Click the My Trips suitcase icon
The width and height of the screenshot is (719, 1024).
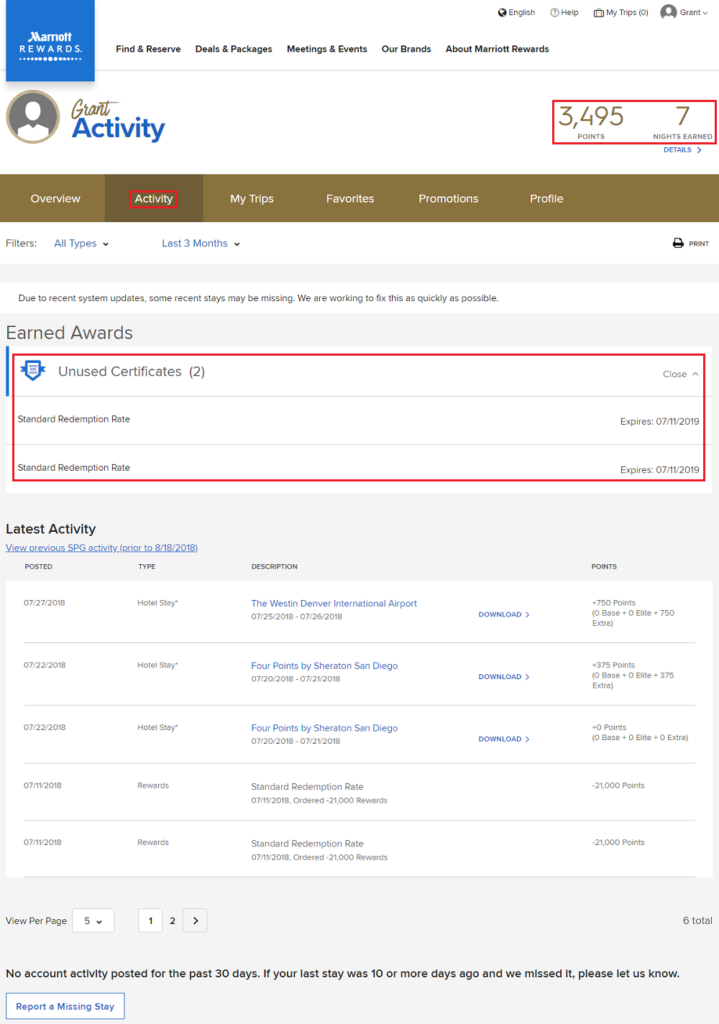(598, 12)
